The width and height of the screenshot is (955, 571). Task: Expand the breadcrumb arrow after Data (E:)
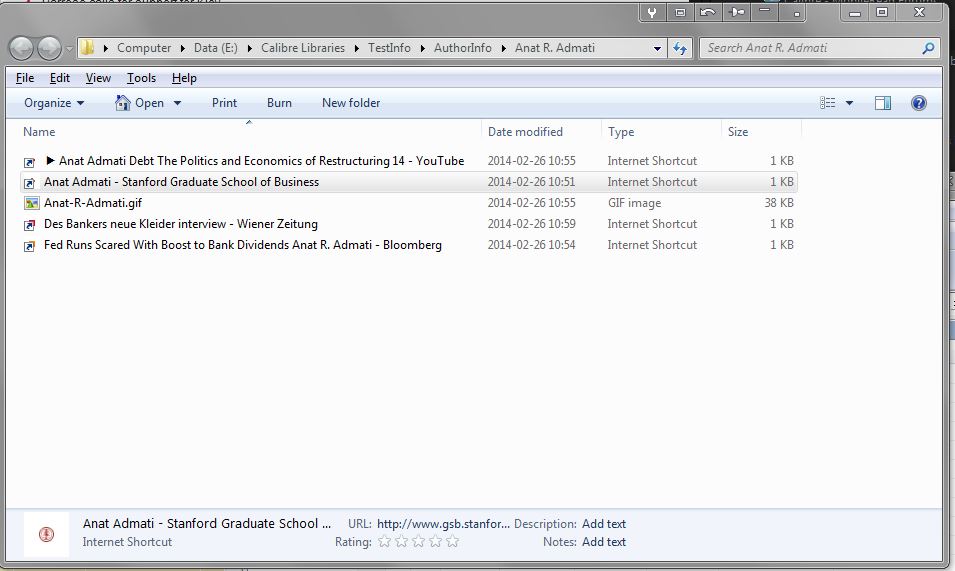pyautogui.click(x=250, y=48)
